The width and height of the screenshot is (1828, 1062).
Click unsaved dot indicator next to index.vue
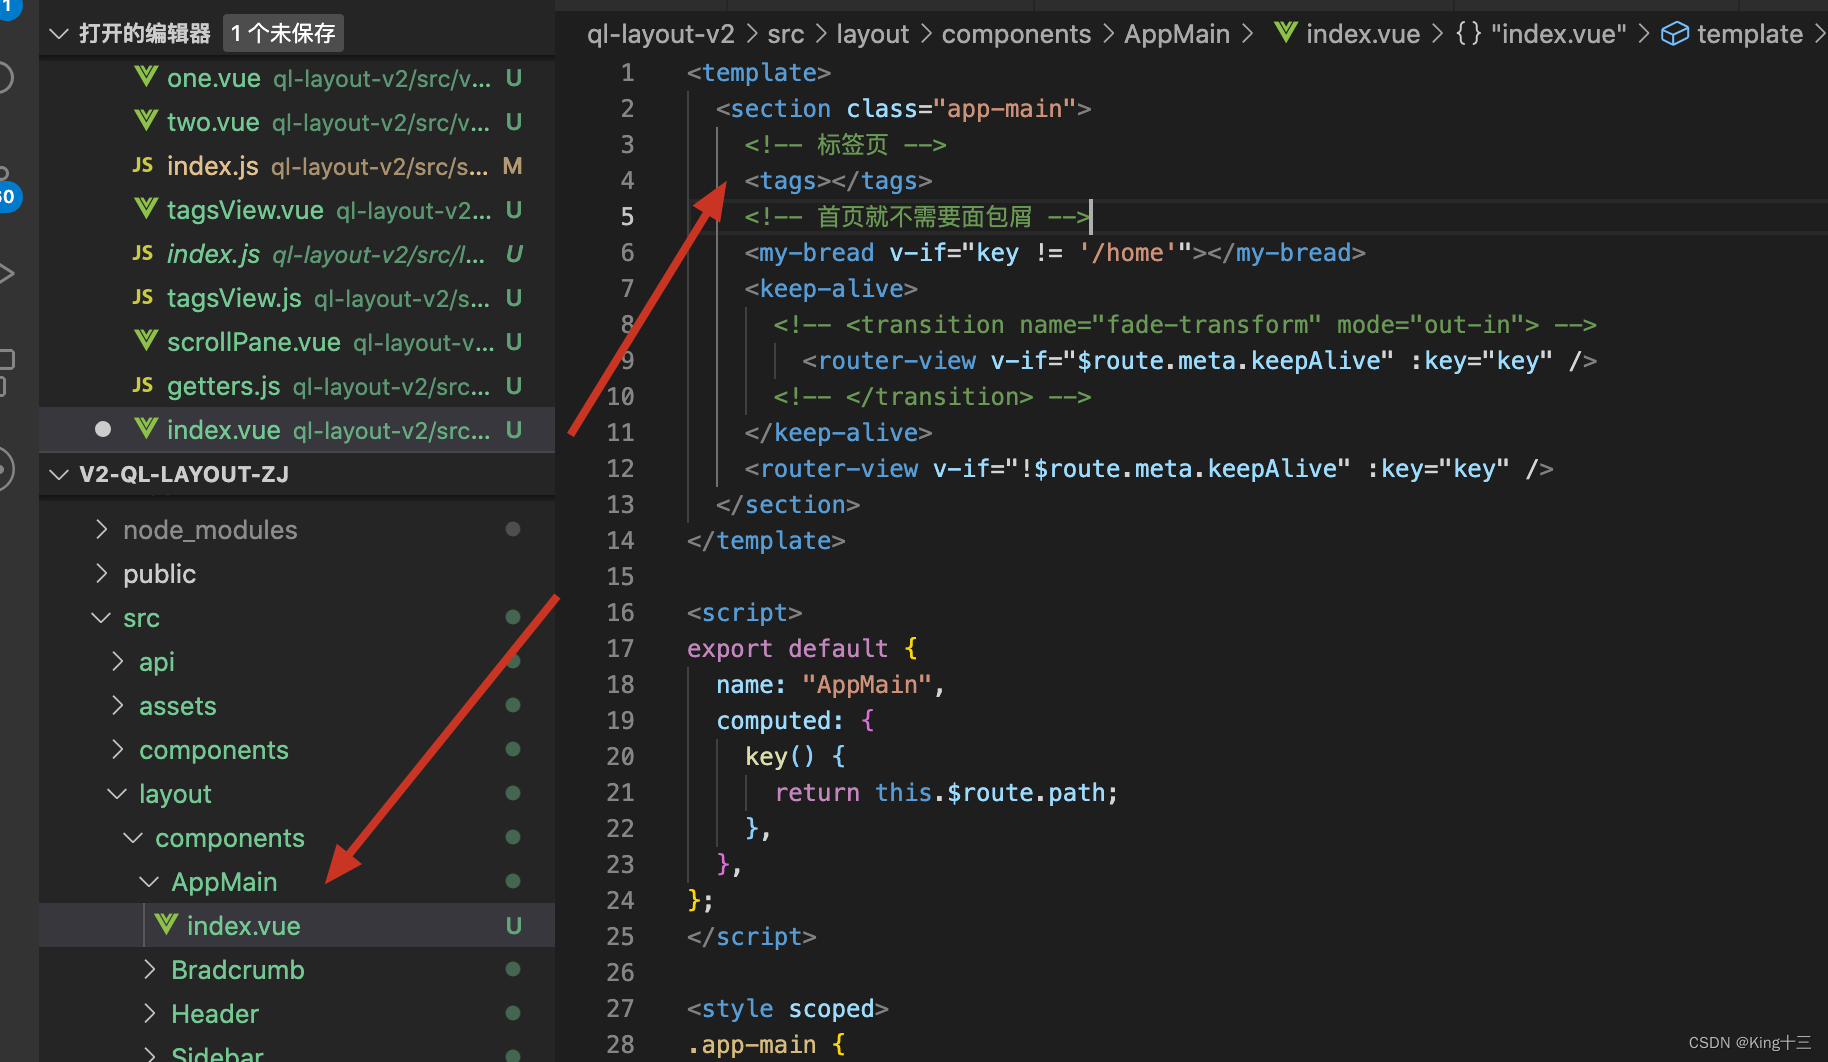click(x=102, y=429)
